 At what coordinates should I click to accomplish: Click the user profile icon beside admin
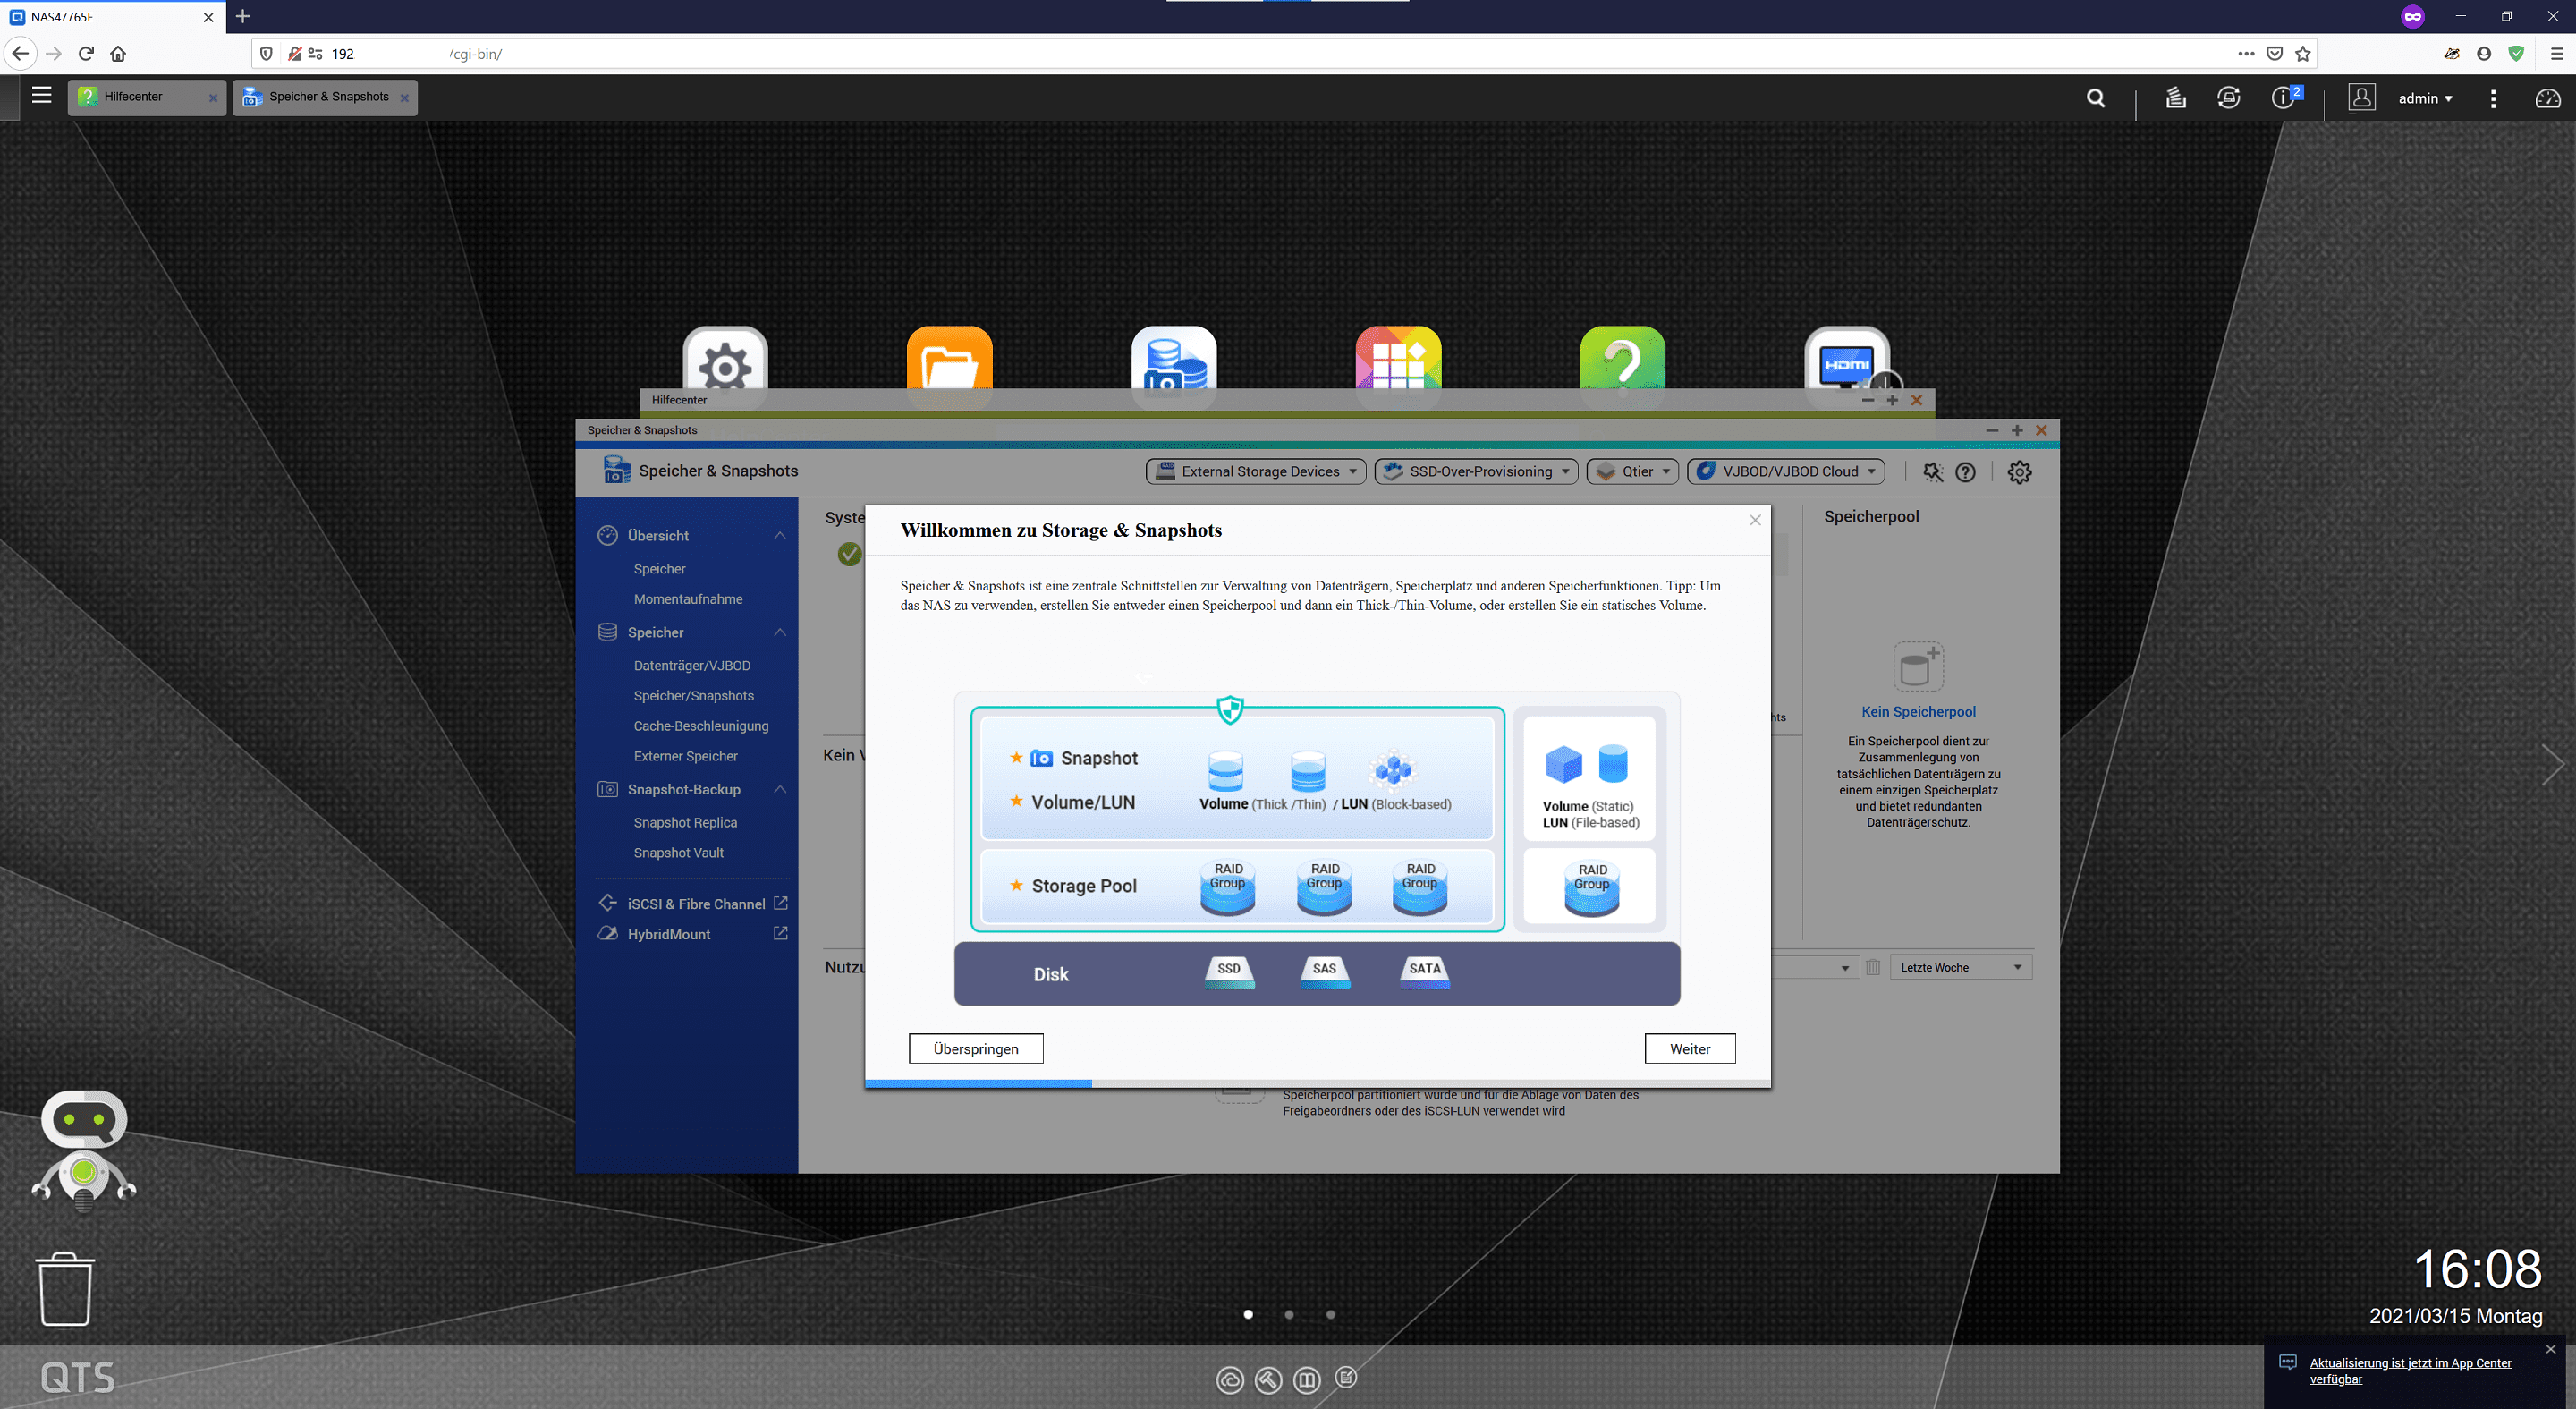click(x=2362, y=97)
